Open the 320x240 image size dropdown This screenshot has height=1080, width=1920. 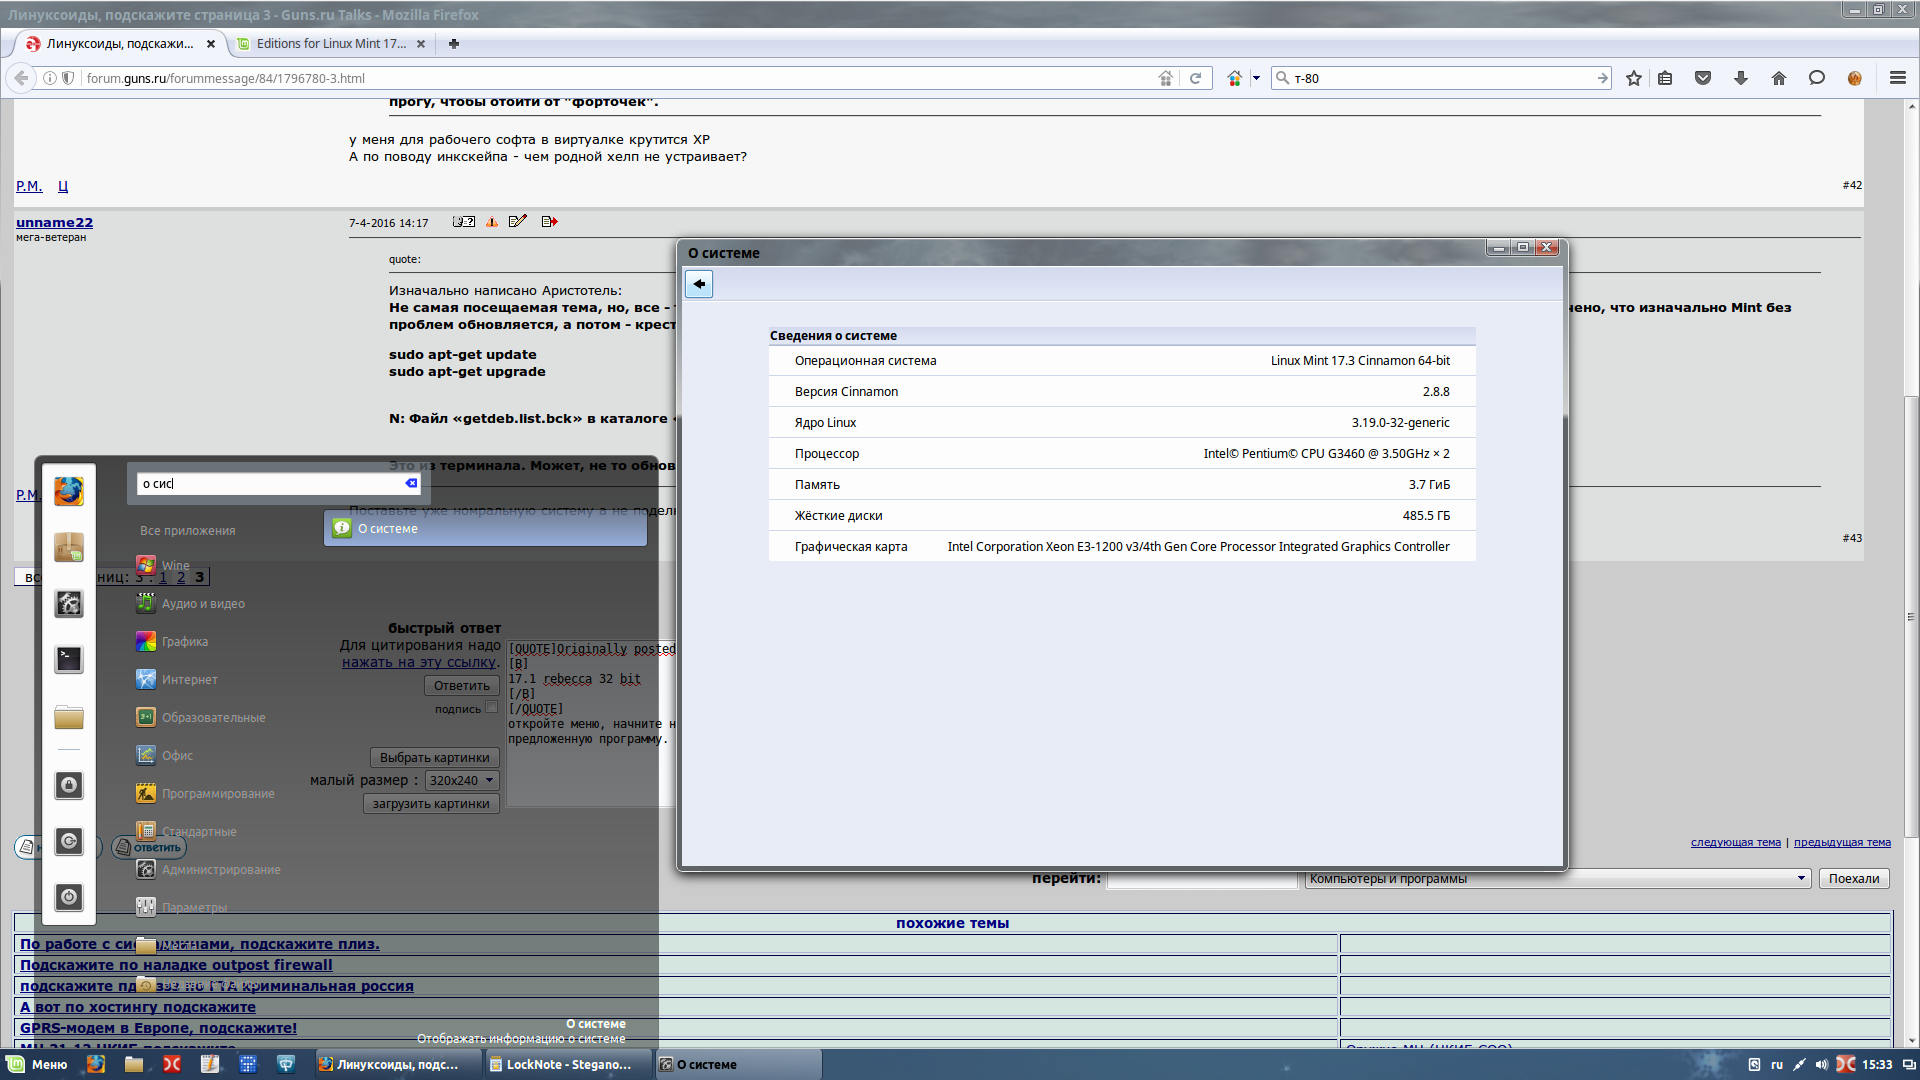click(x=462, y=780)
